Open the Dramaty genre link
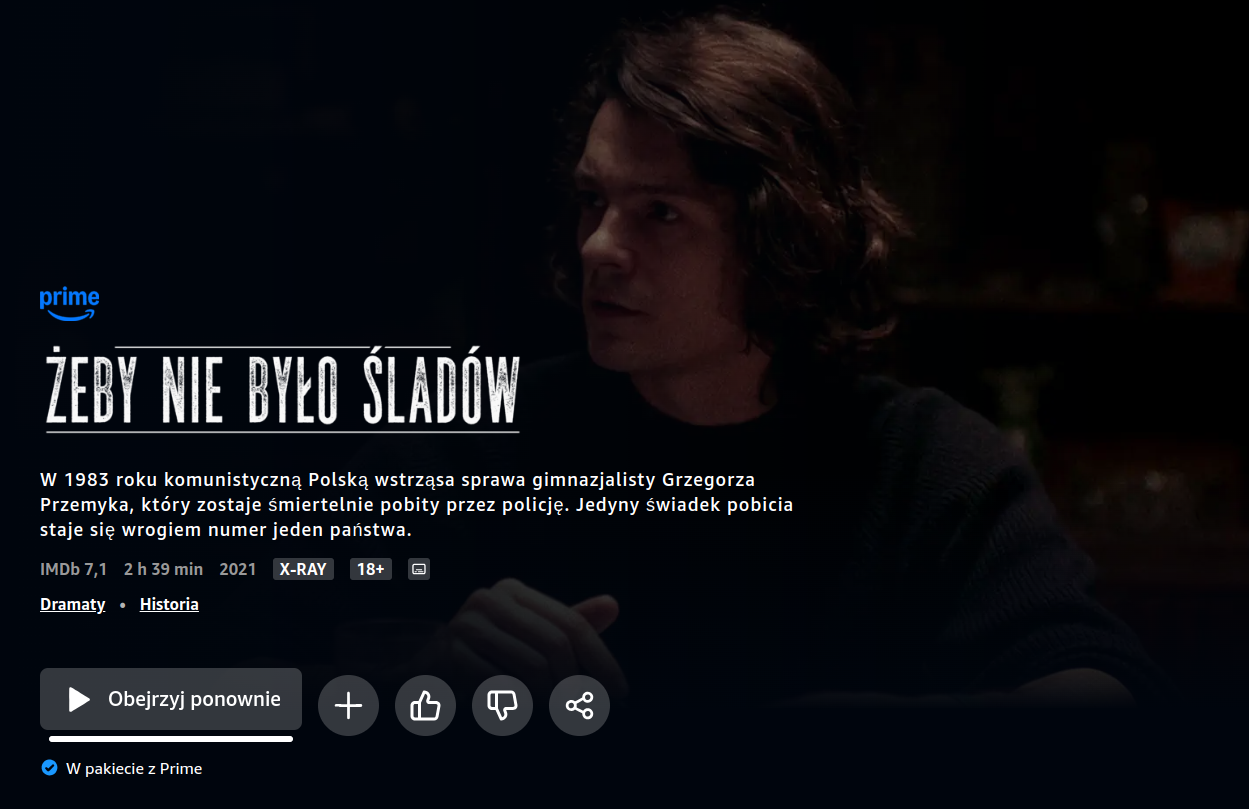This screenshot has height=809, width=1249. (x=72, y=604)
